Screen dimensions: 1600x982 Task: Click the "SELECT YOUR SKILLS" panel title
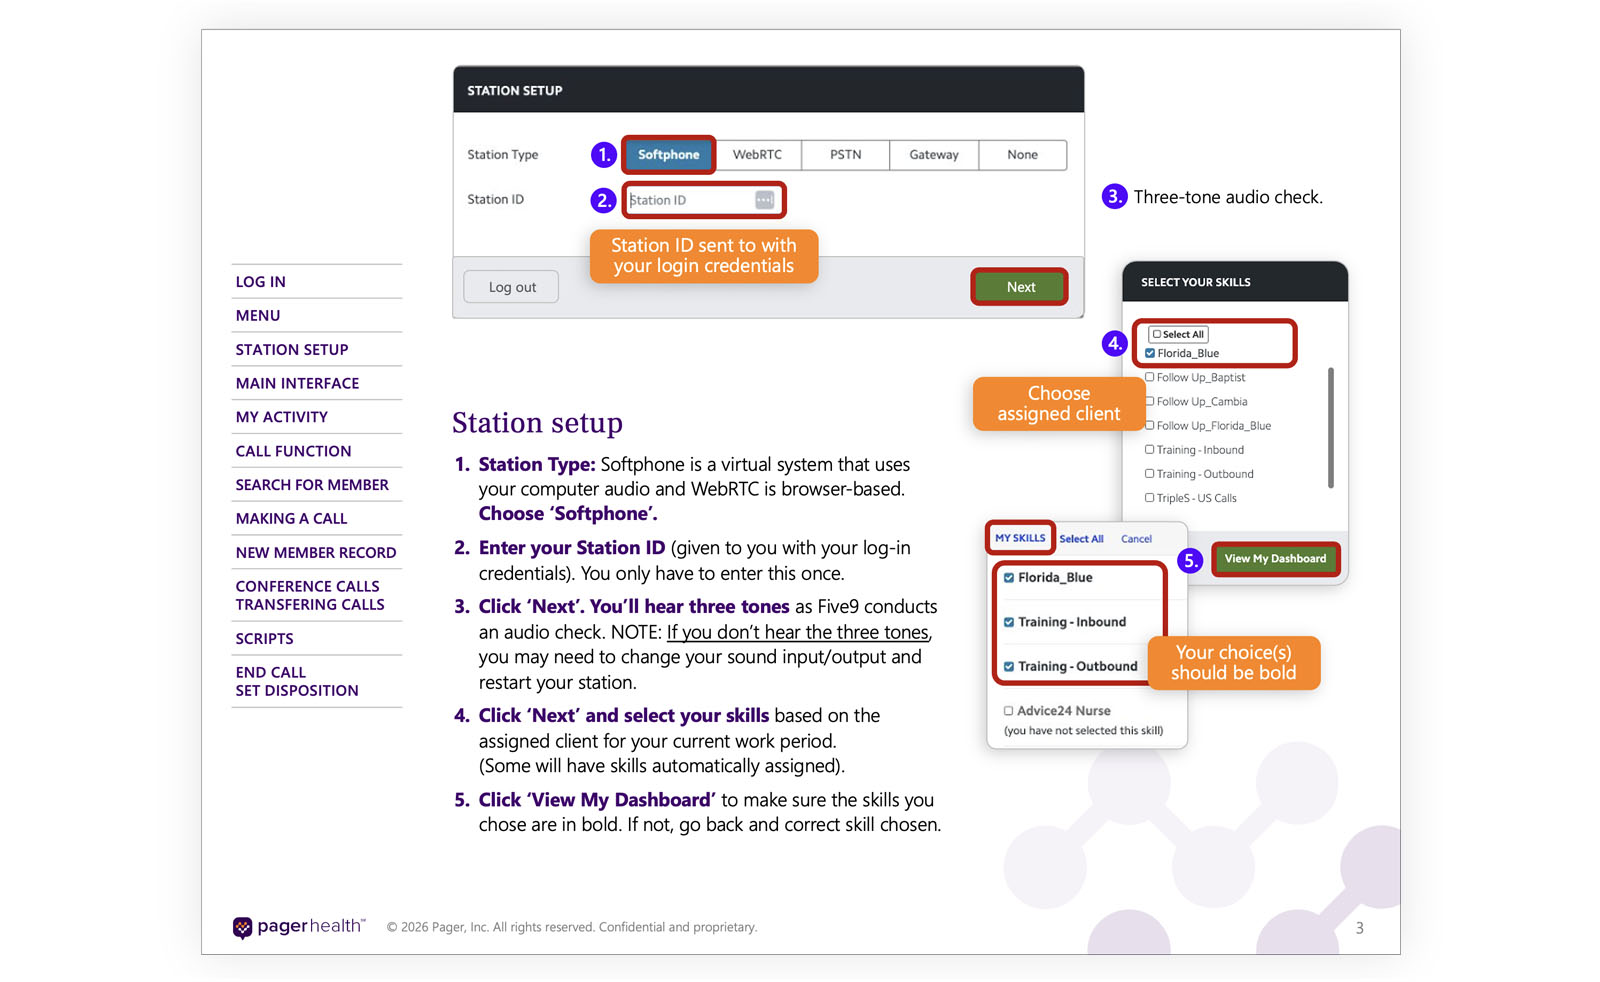[1196, 282]
